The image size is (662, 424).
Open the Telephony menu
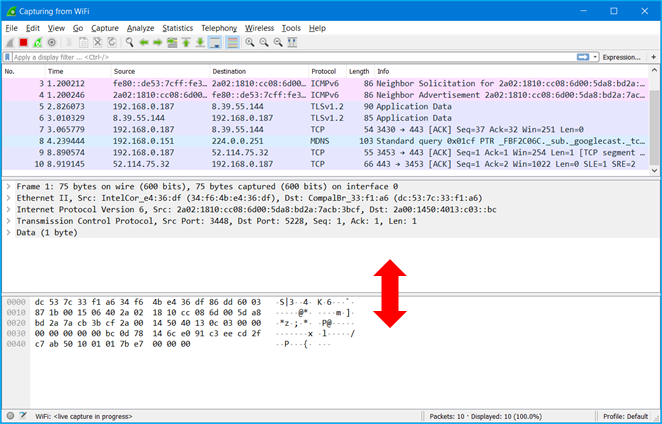point(219,28)
